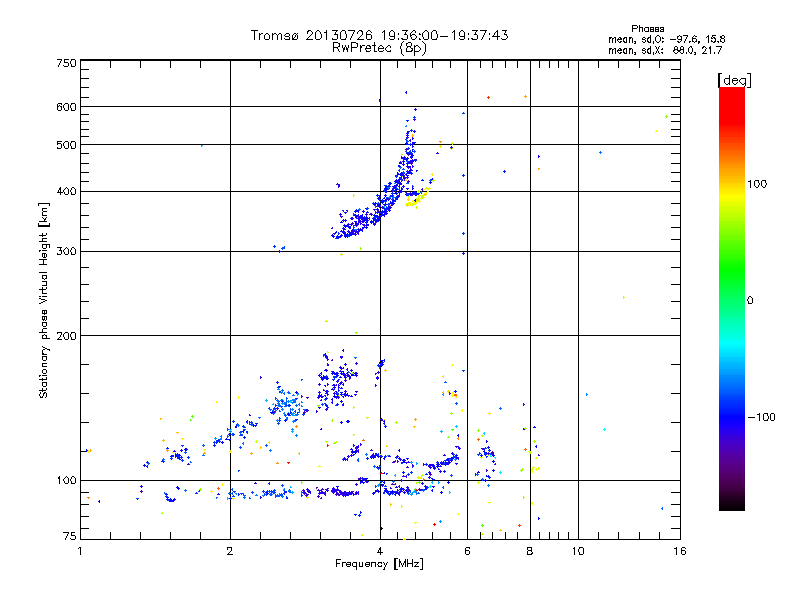This screenshot has height=600, width=800.
Task: Click the rainbow phase colorbar
Action: click(x=732, y=298)
